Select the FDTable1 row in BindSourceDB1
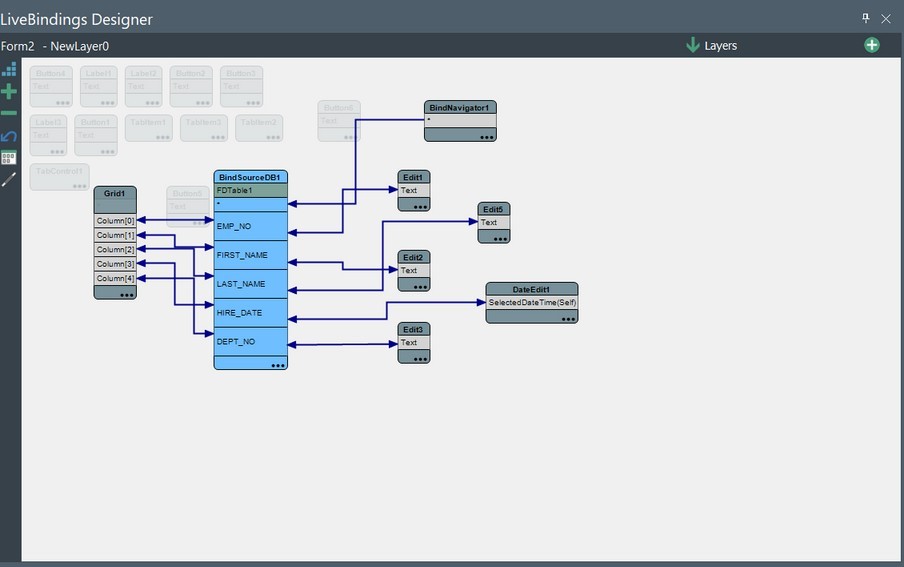The image size is (904, 567). (250, 190)
